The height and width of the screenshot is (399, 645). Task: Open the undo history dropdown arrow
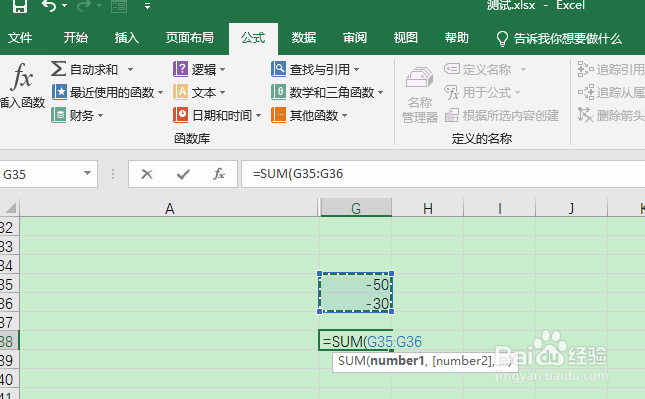click(65, 6)
